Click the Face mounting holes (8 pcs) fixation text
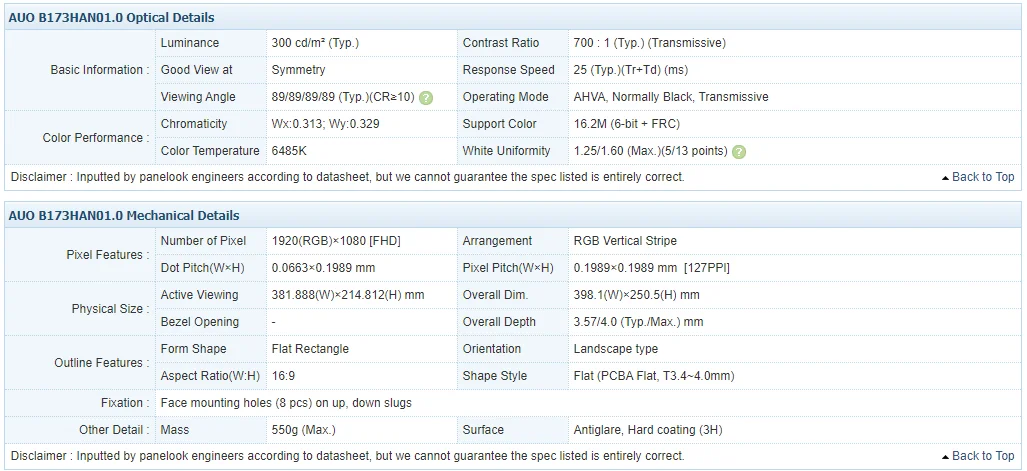 (x=286, y=403)
